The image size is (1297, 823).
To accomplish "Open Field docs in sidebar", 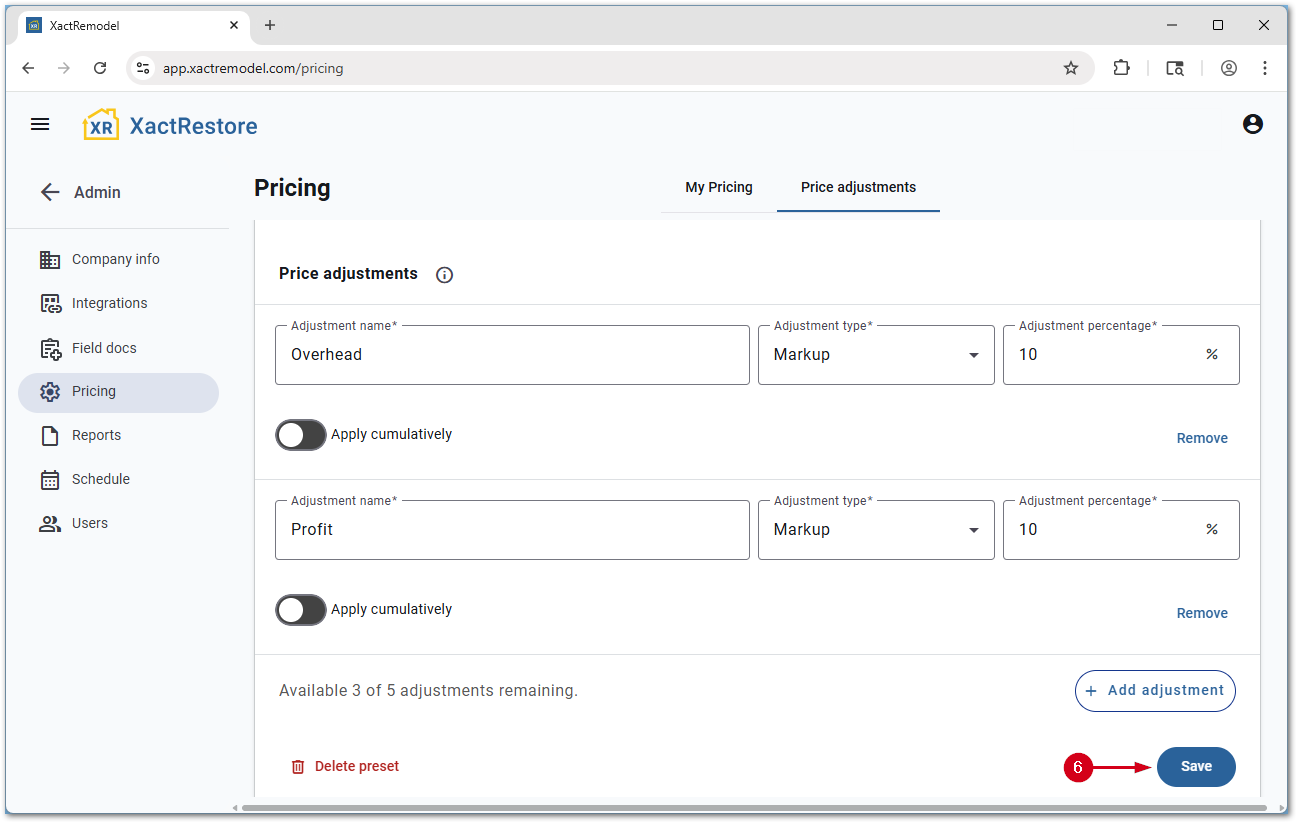I will (104, 348).
